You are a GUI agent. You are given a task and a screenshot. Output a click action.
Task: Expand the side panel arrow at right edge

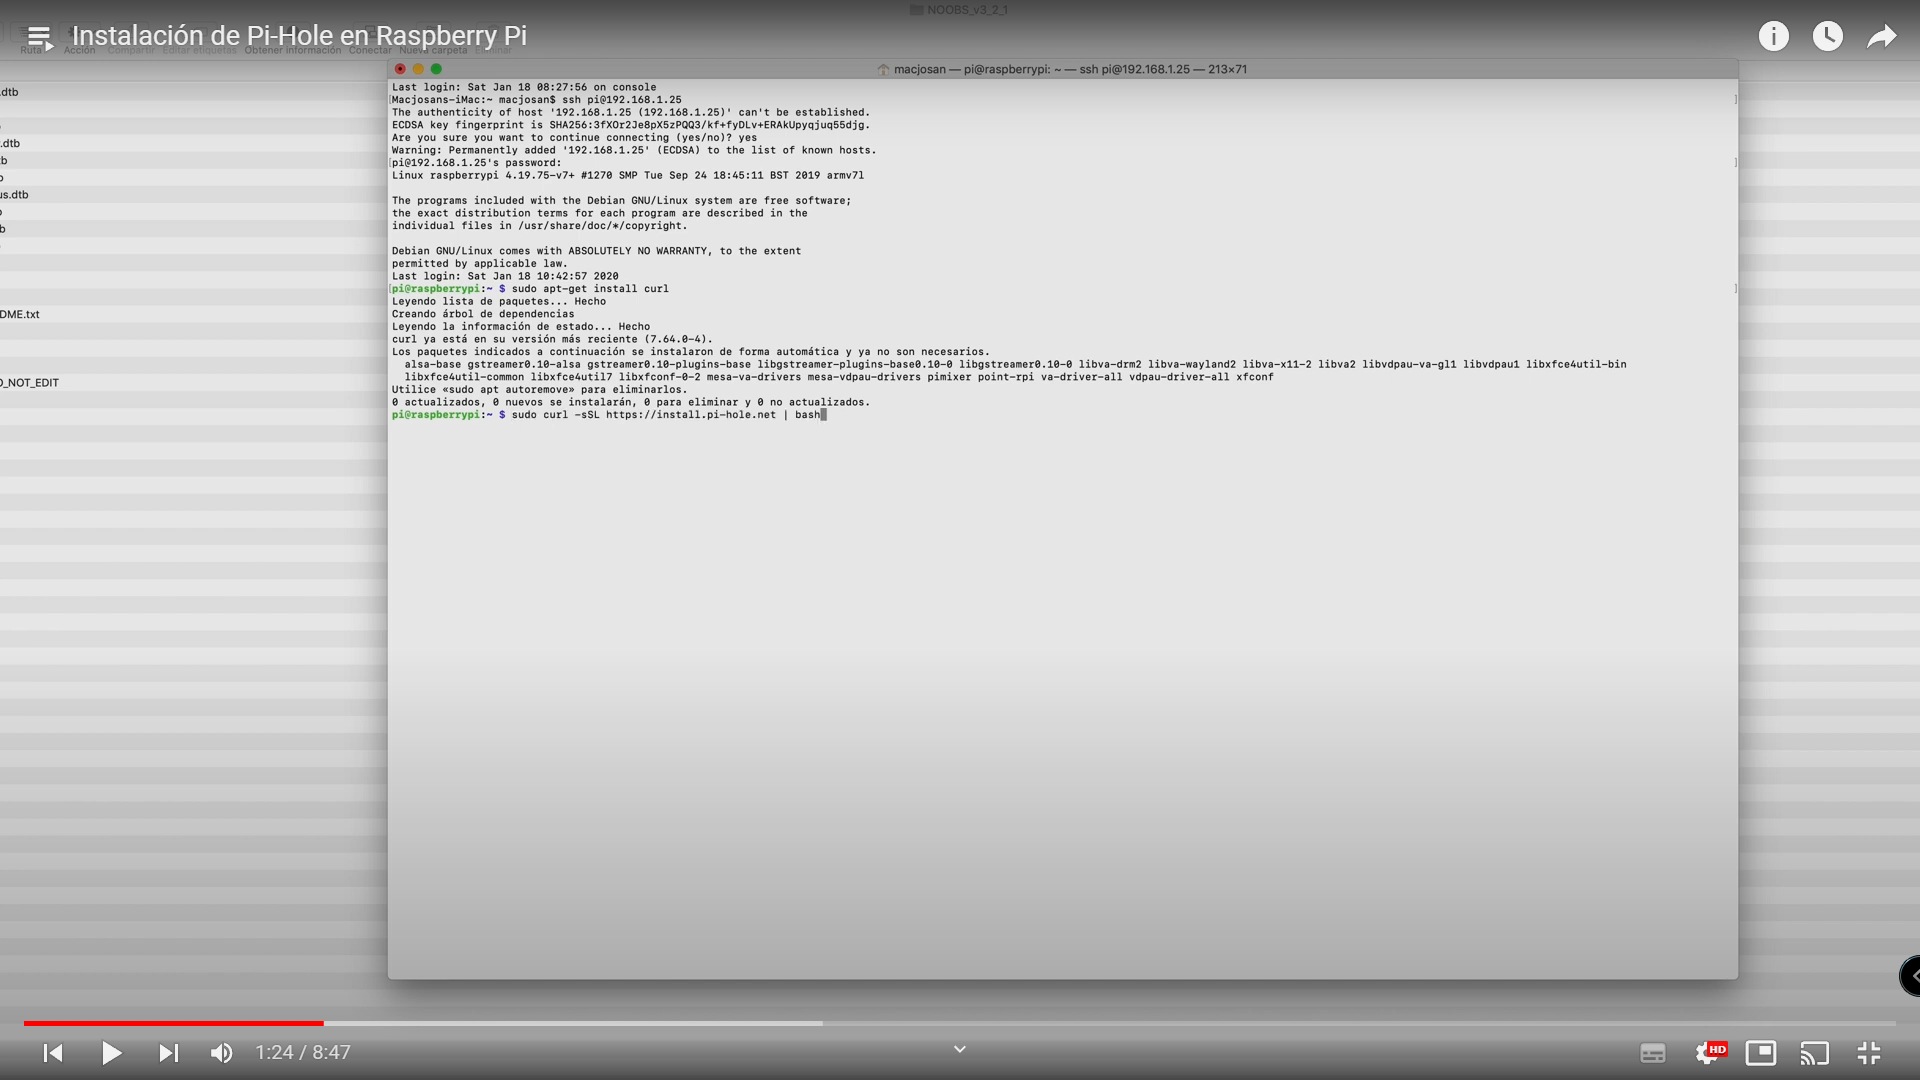(x=1912, y=976)
